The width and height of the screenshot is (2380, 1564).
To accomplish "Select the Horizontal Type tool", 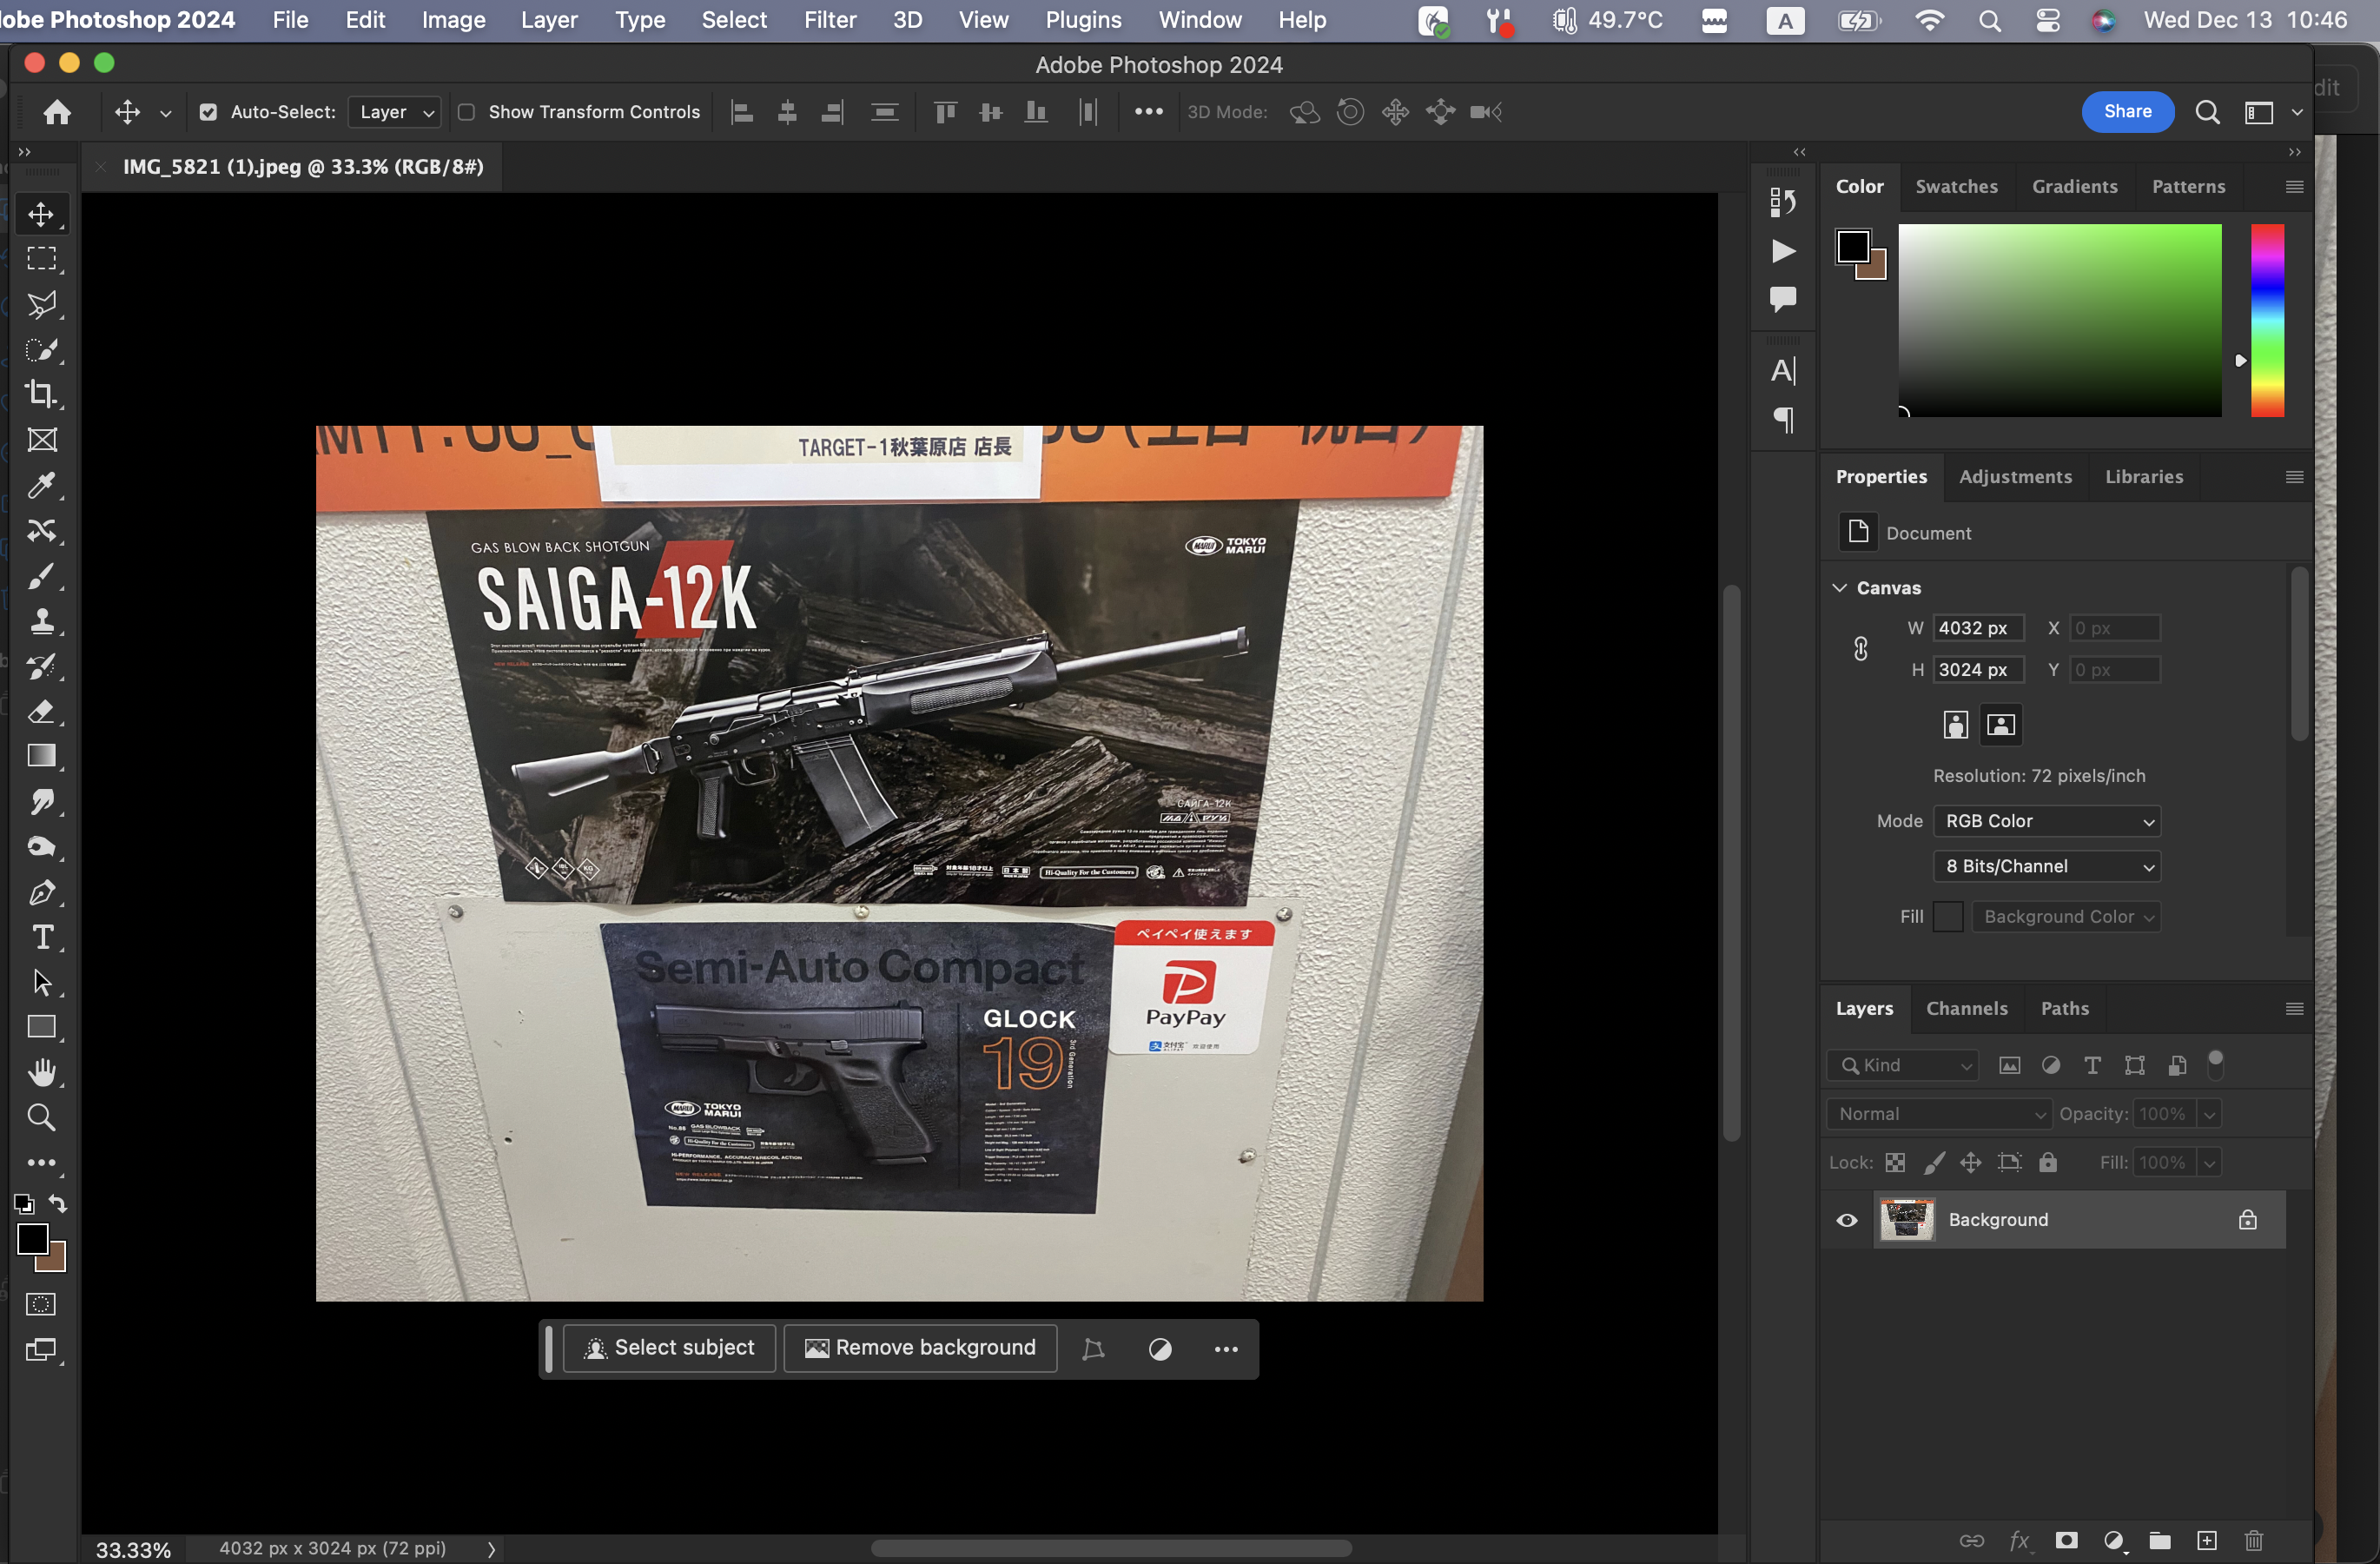I will coord(41,937).
